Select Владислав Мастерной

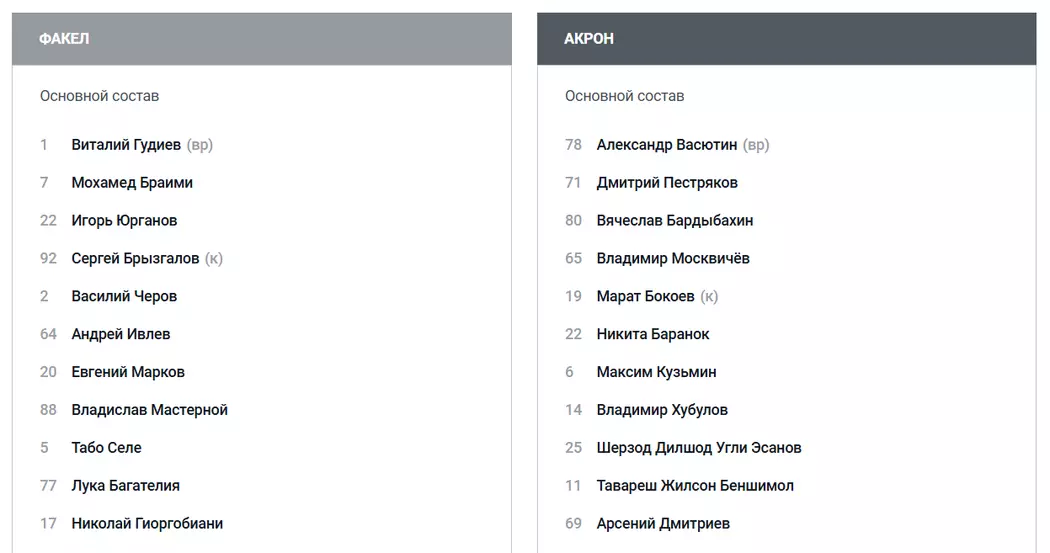pyautogui.click(x=150, y=411)
